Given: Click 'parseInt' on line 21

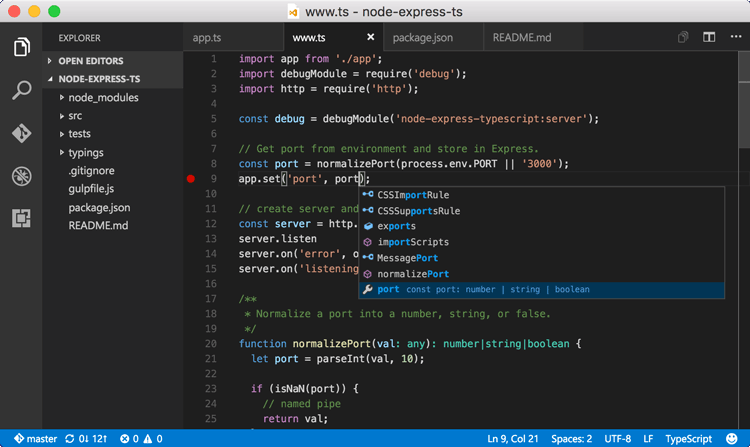Looking at the screenshot, I should (x=340, y=359).
